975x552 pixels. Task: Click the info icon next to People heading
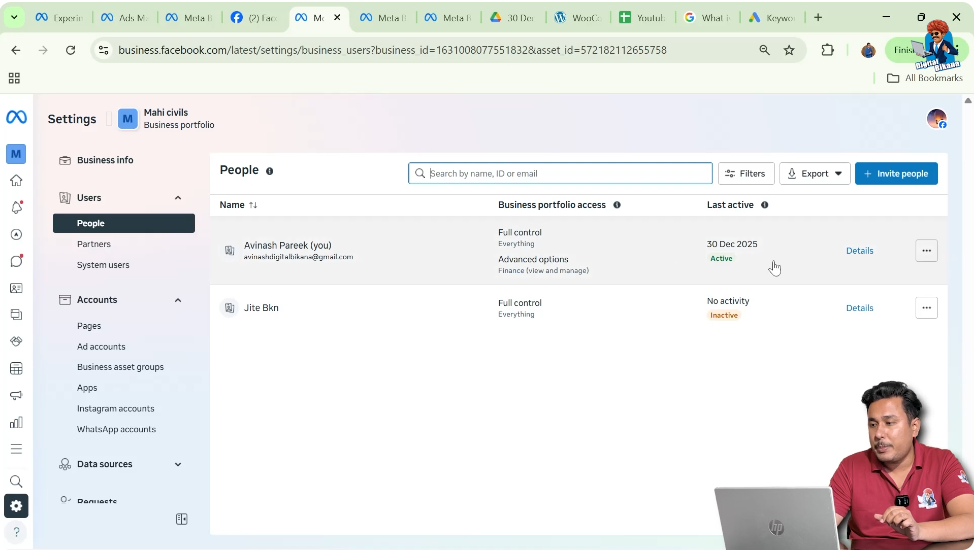coord(269,171)
